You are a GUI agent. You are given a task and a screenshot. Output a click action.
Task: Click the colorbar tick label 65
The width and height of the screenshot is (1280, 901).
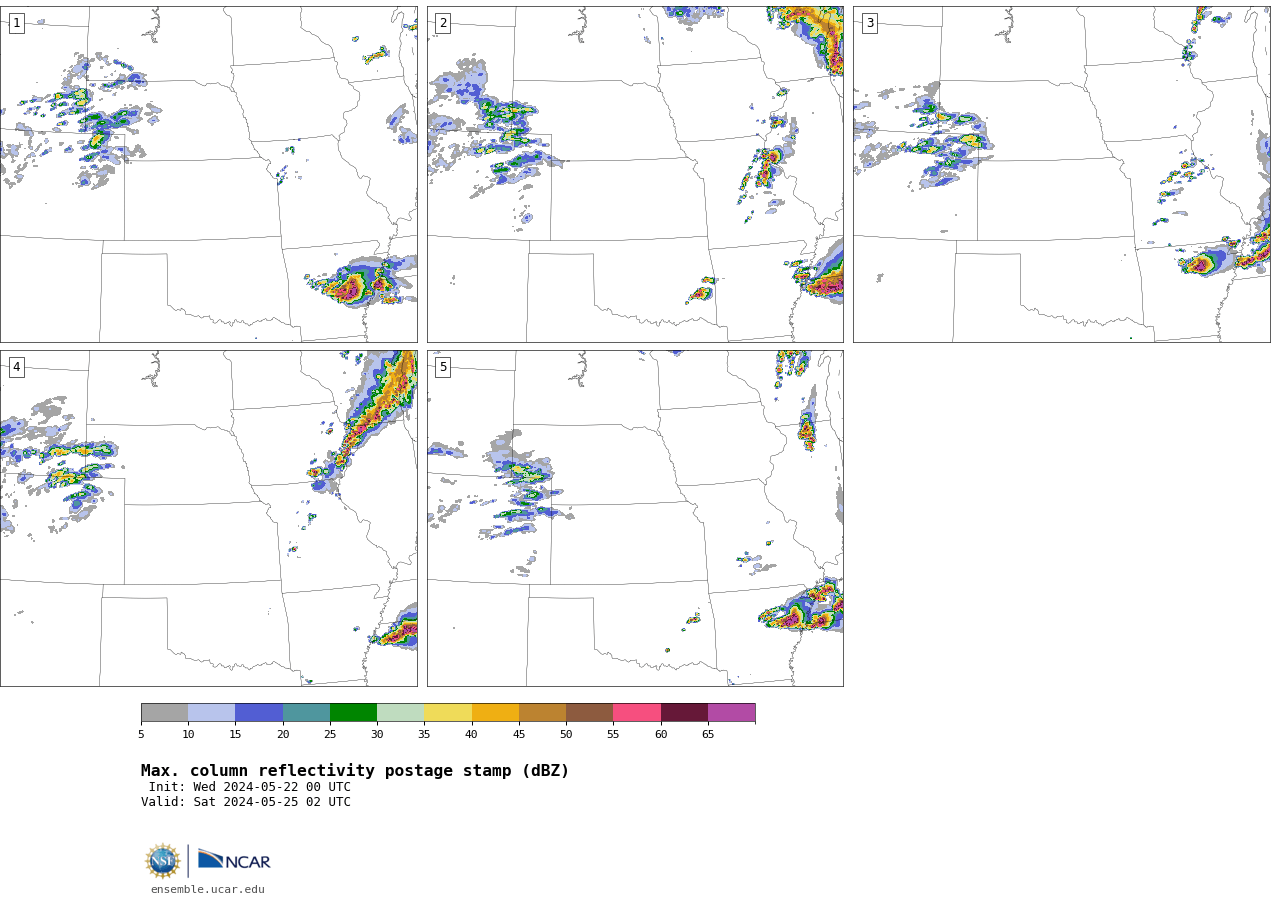[708, 735]
